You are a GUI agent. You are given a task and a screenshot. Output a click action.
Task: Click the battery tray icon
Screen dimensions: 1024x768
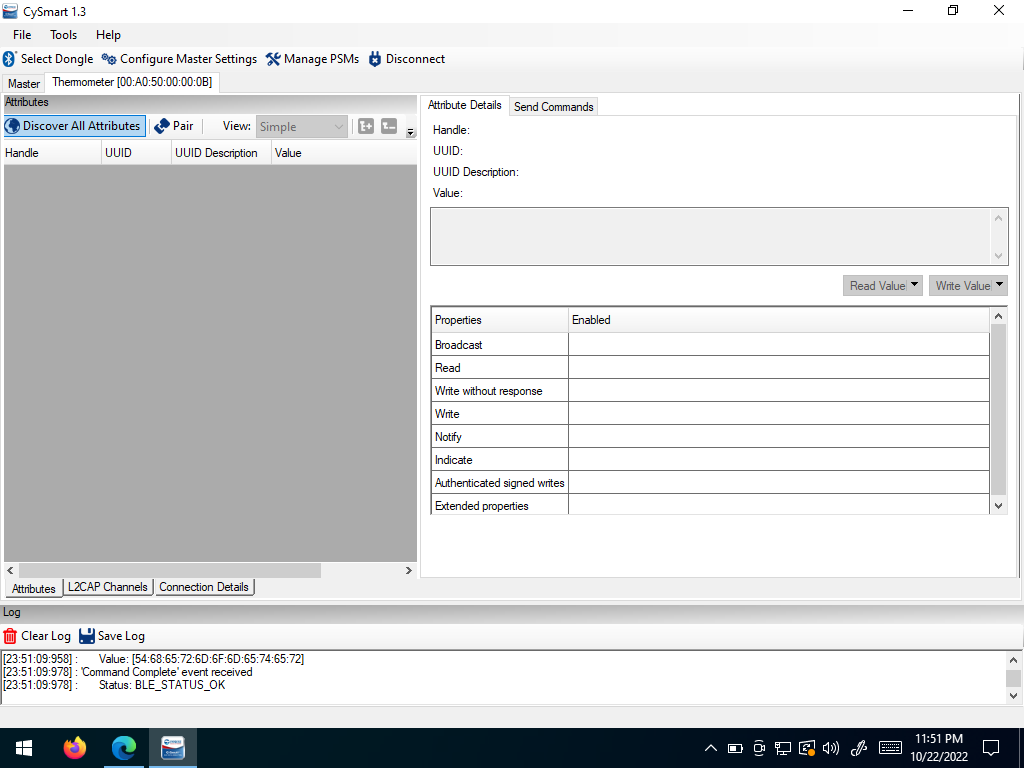pyautogui.click(x=735, y=748)
